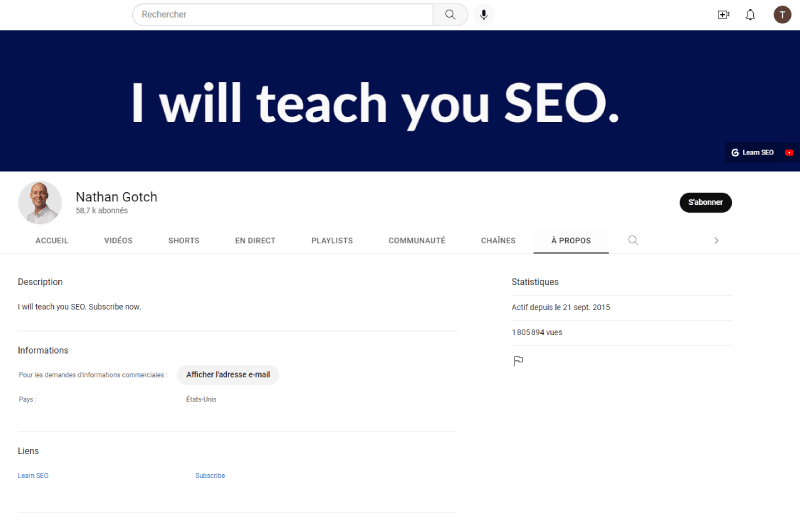Image resolution: width=800 pixels, height=530 pixels.
Task: Subscribe with the S'abonner button
Action: pyautogui.click(x=706, y=203)
